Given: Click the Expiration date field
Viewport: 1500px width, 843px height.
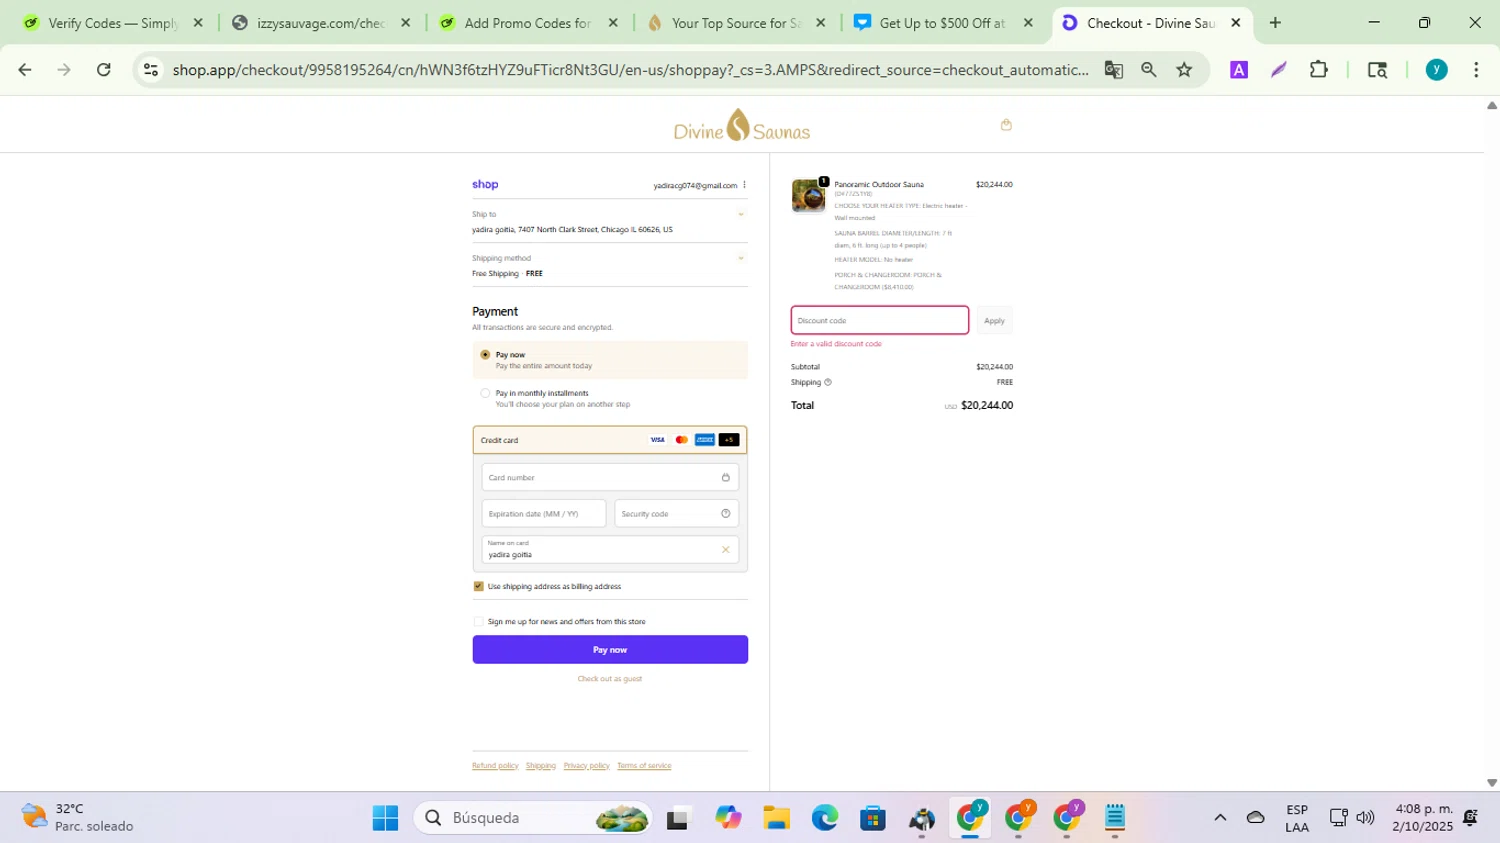Looking at the screenshot, I should click(544, 514).
